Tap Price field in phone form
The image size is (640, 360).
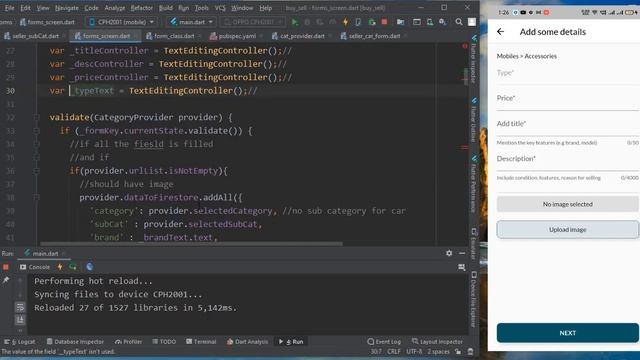coord(567,100)
